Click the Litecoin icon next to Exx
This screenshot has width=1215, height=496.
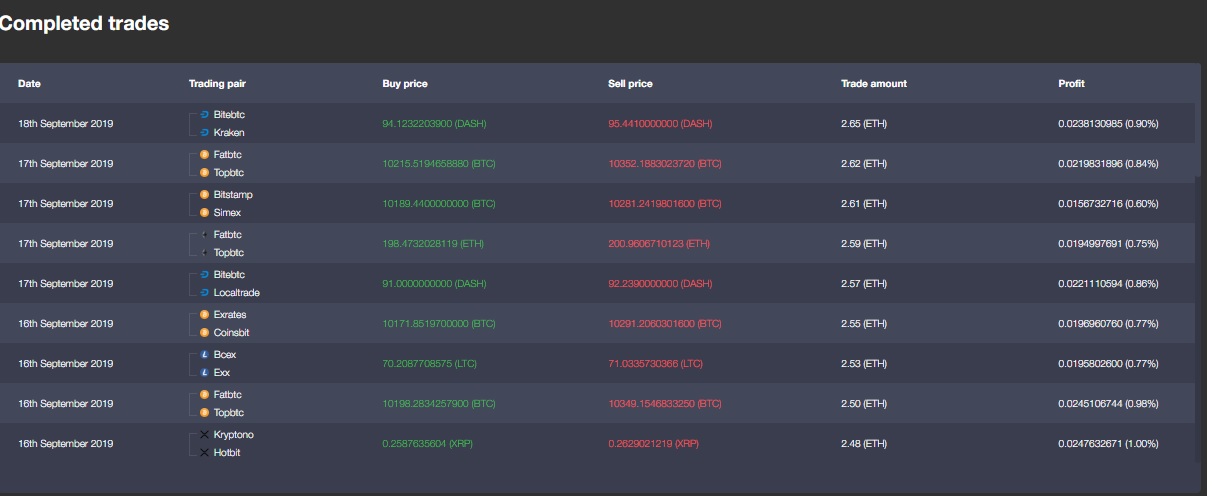tap(204, 373)
